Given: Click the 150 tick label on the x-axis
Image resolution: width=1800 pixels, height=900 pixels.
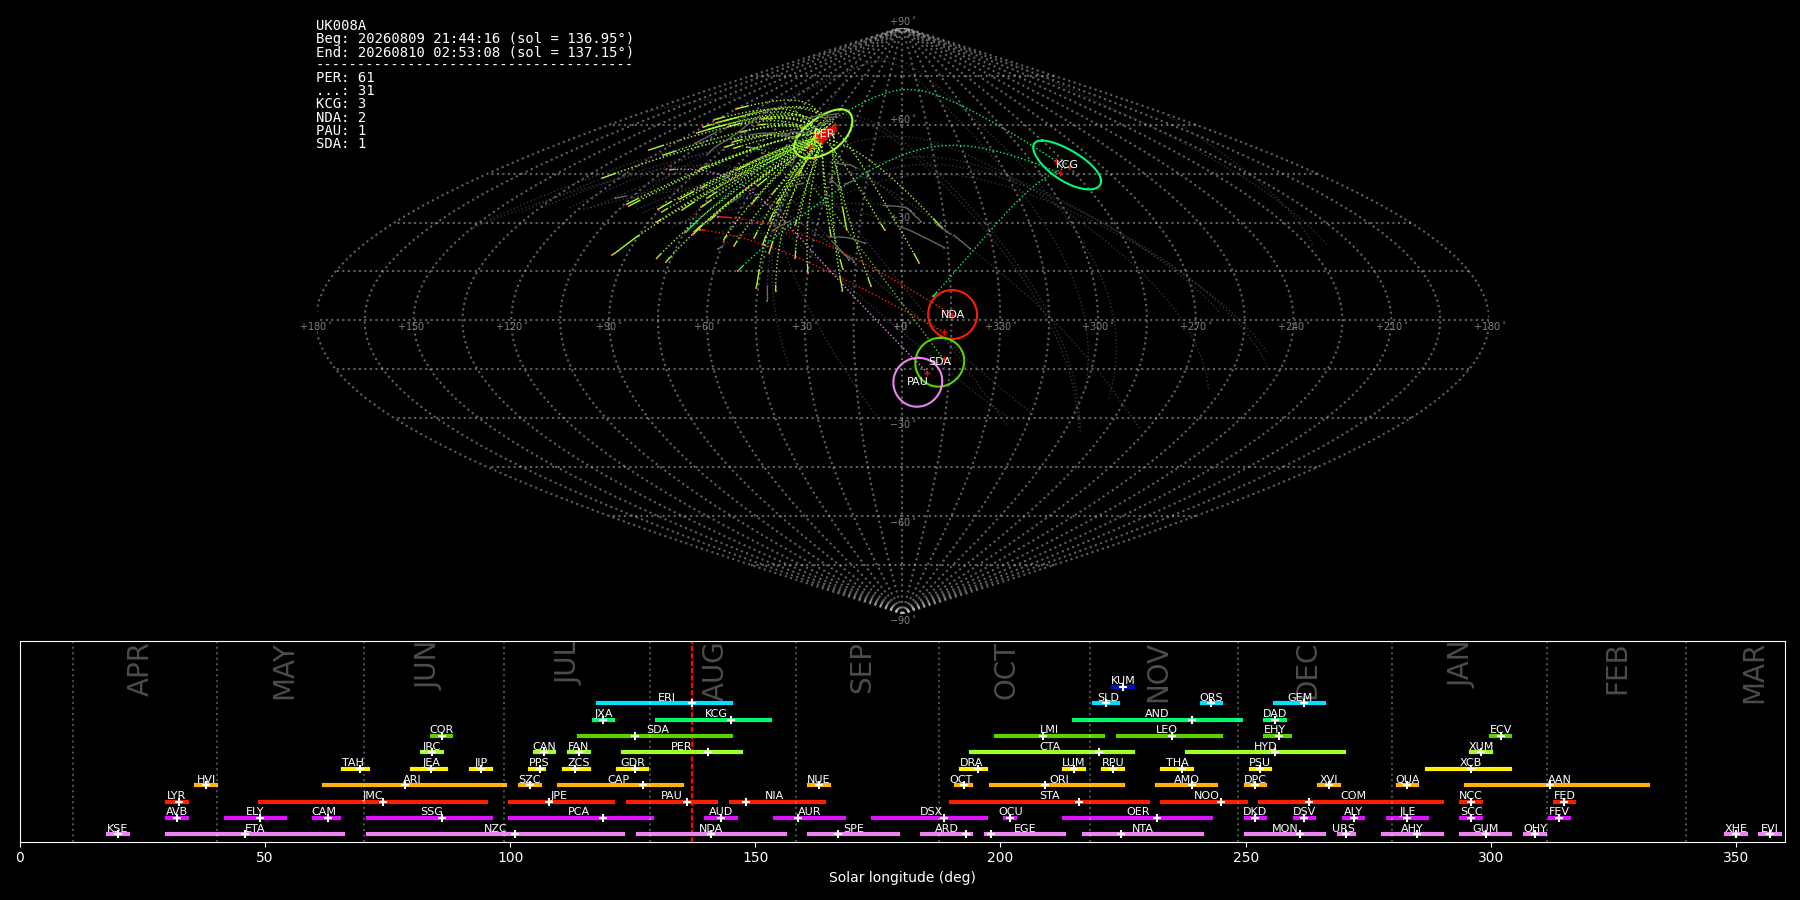Looking at the screenshot, I should point(755,857).
